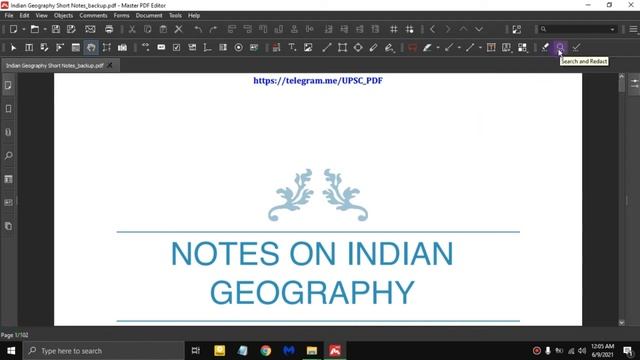Open the Comments menu
This screenshot has width=640, height=360.
[x=93, y=16]
